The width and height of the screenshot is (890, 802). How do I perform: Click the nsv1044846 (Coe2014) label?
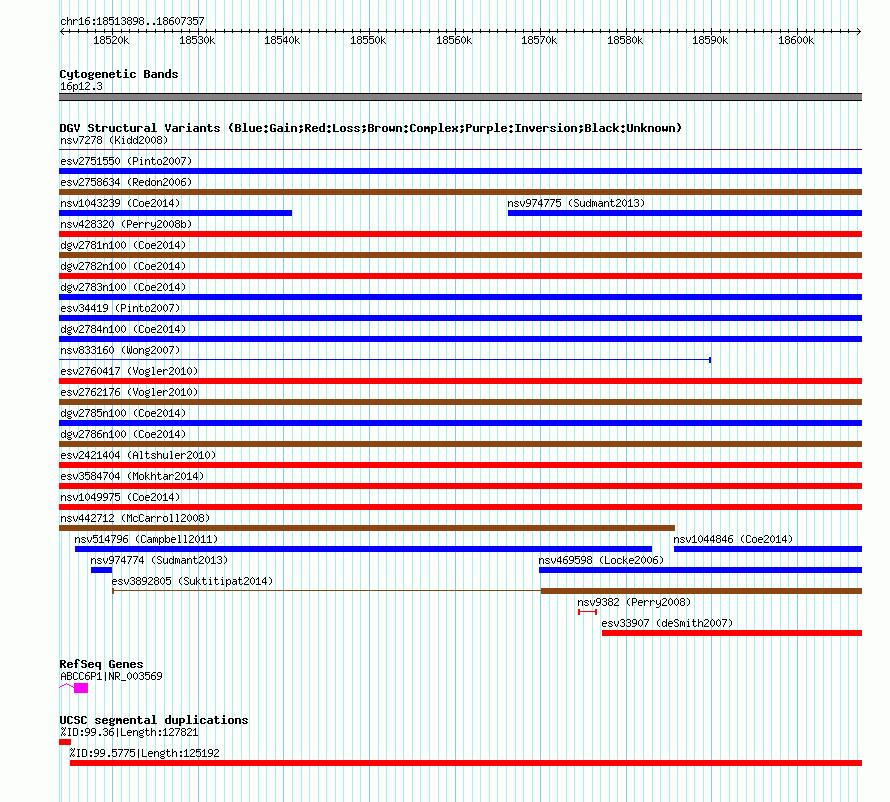733,539
